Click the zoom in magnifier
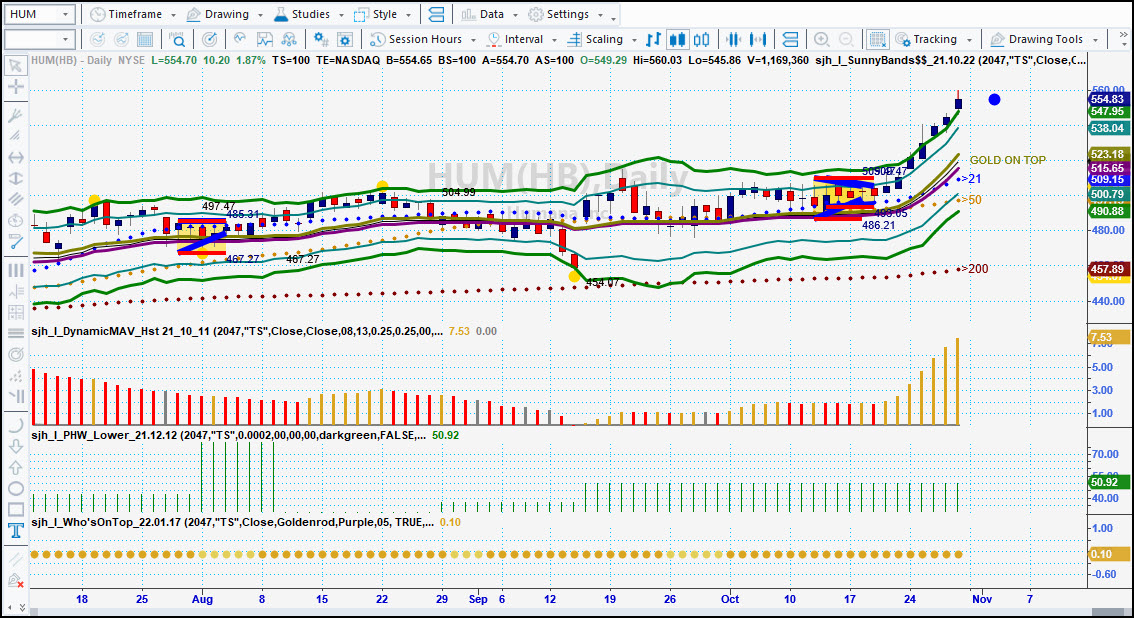1134x618 pixels. pos(822,39)
